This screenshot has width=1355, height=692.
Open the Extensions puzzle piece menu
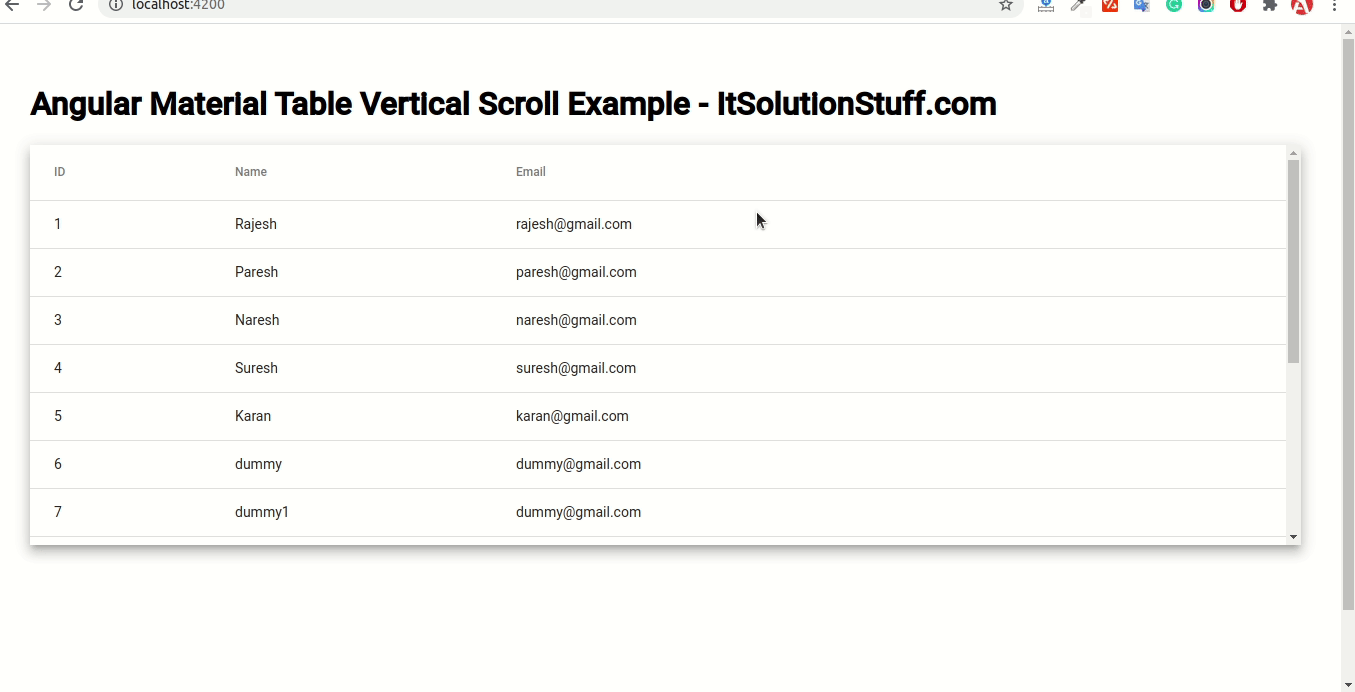[x=1270, y=5]
